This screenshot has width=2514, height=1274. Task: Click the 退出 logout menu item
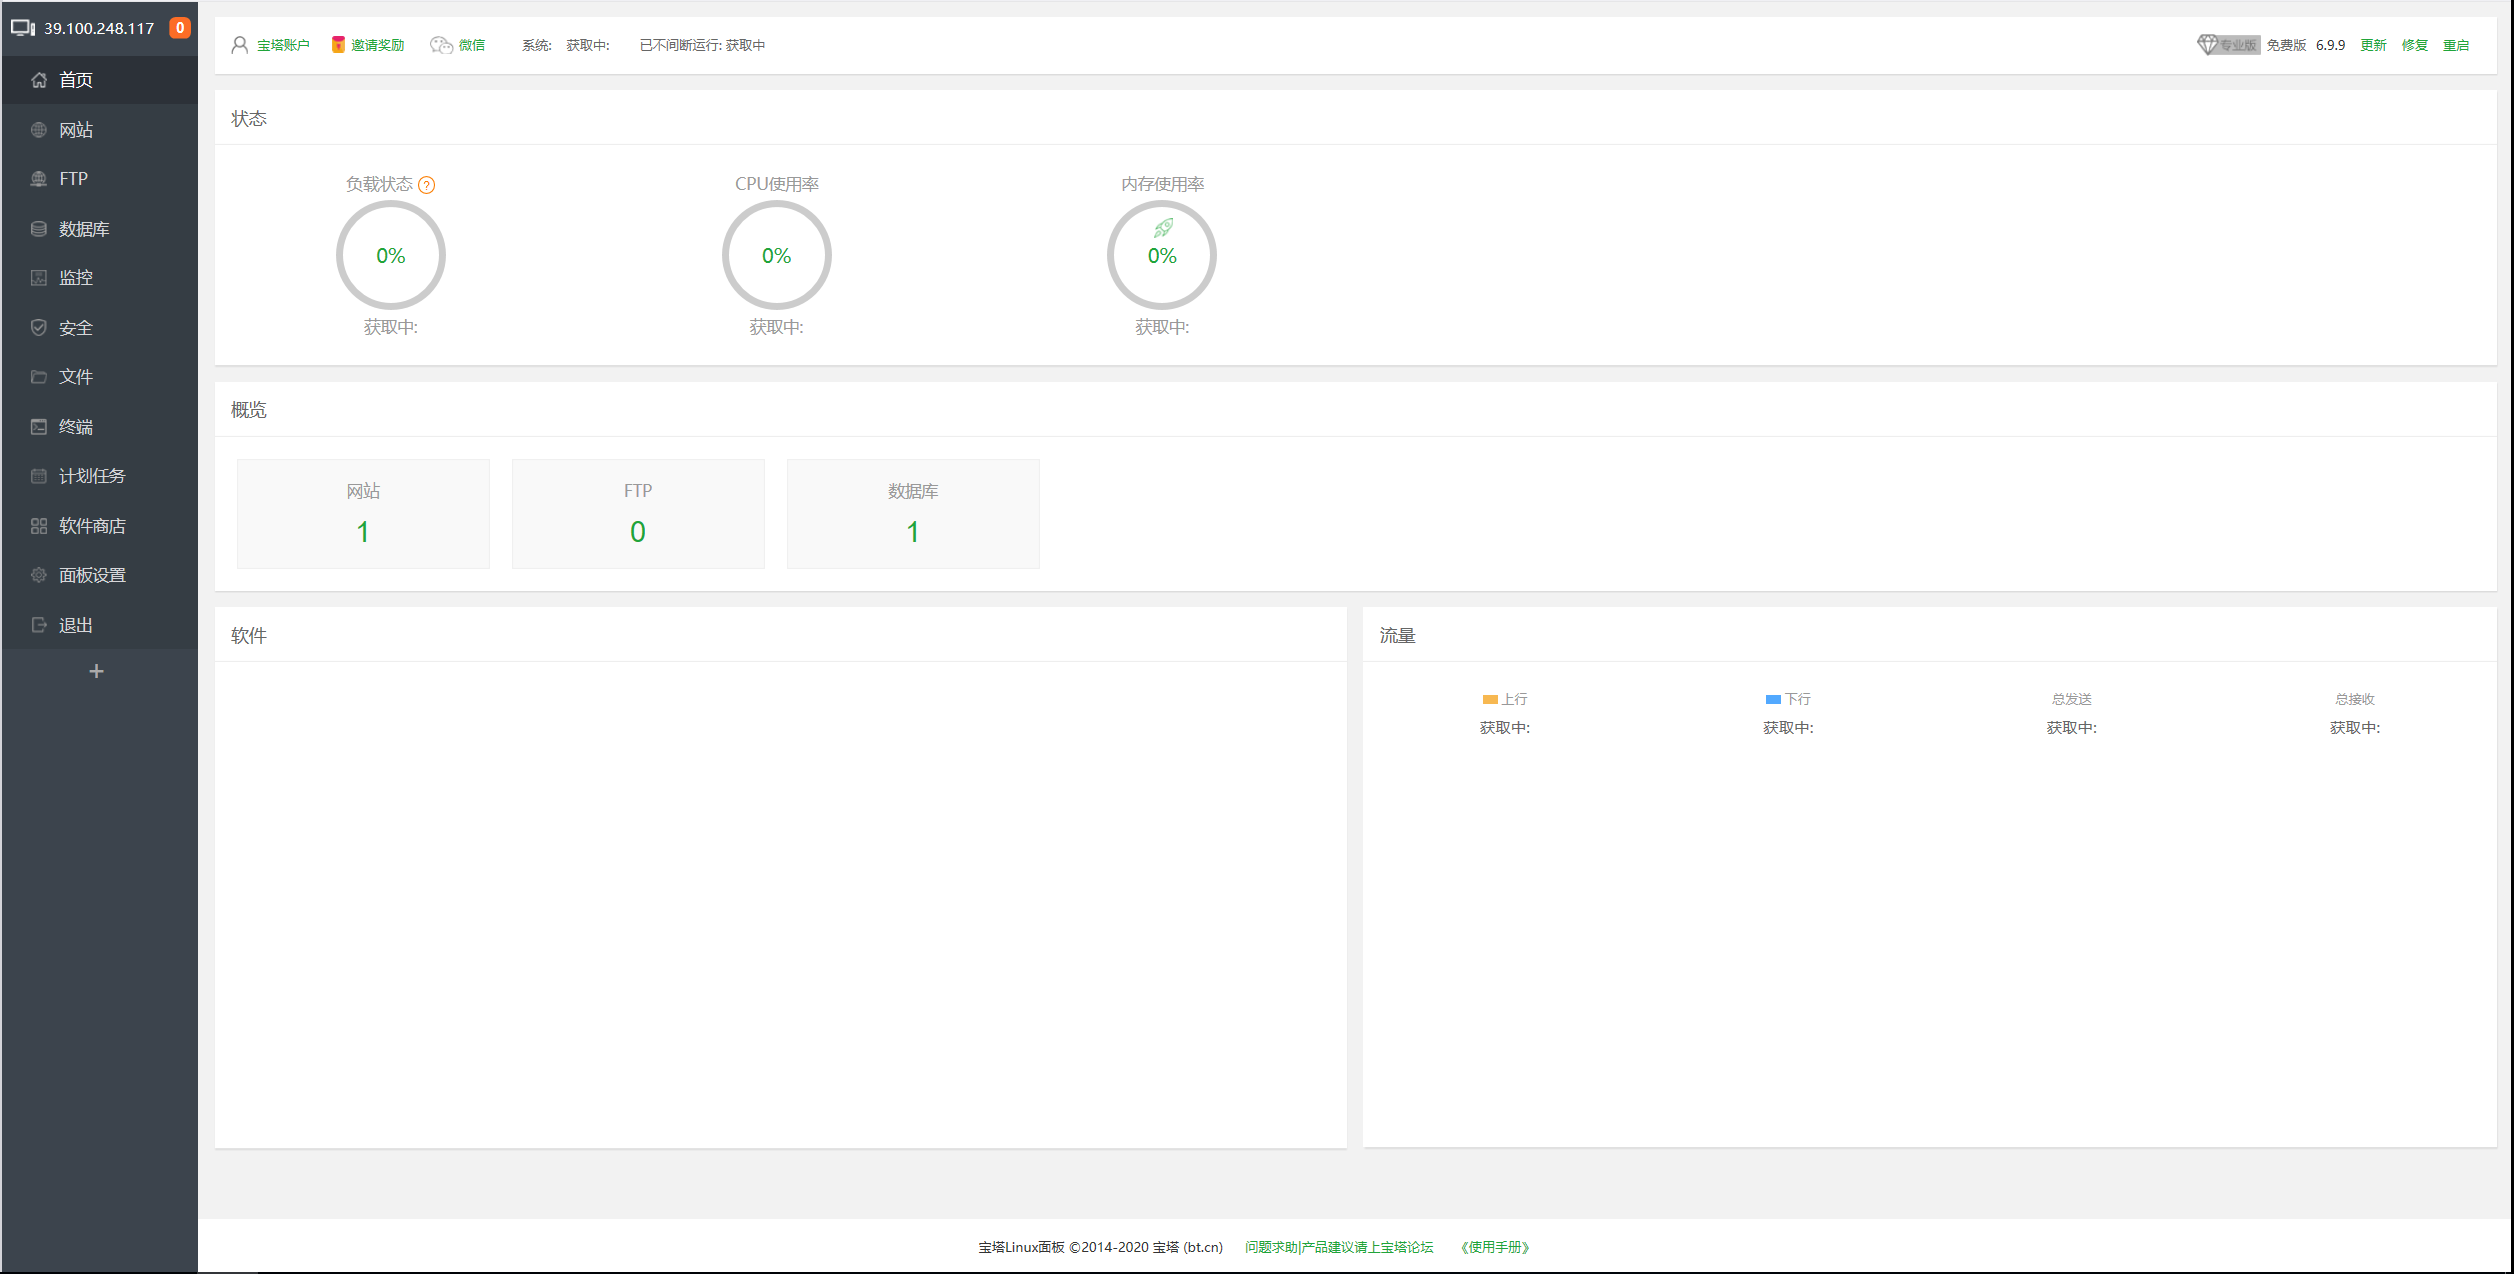point(76,625)
